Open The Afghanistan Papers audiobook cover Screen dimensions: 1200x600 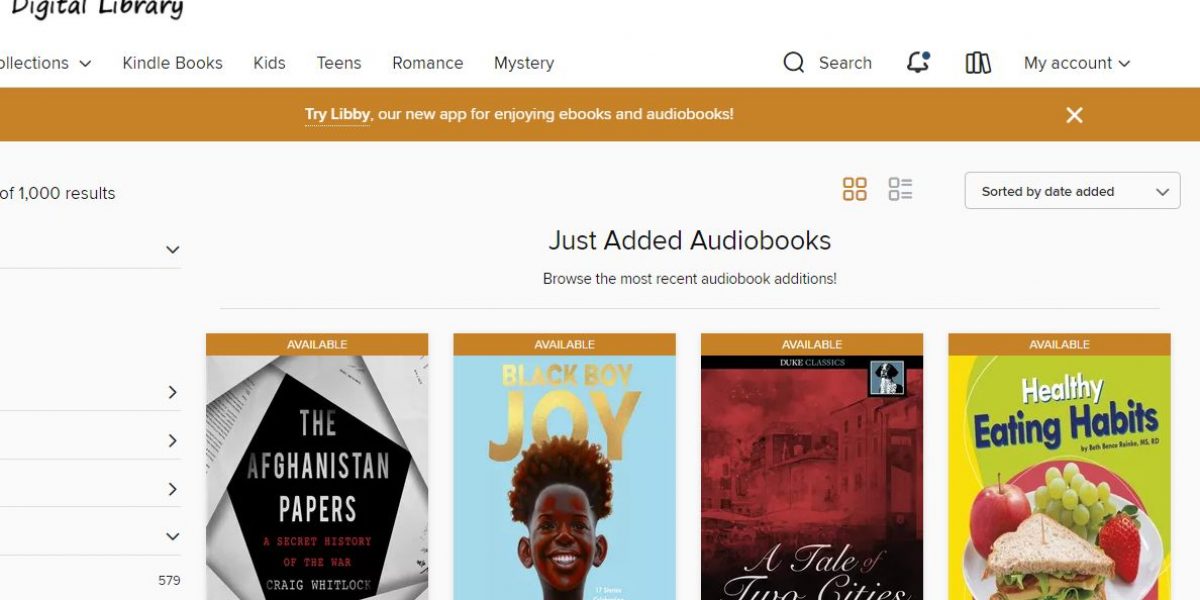(x=317, y=477)
